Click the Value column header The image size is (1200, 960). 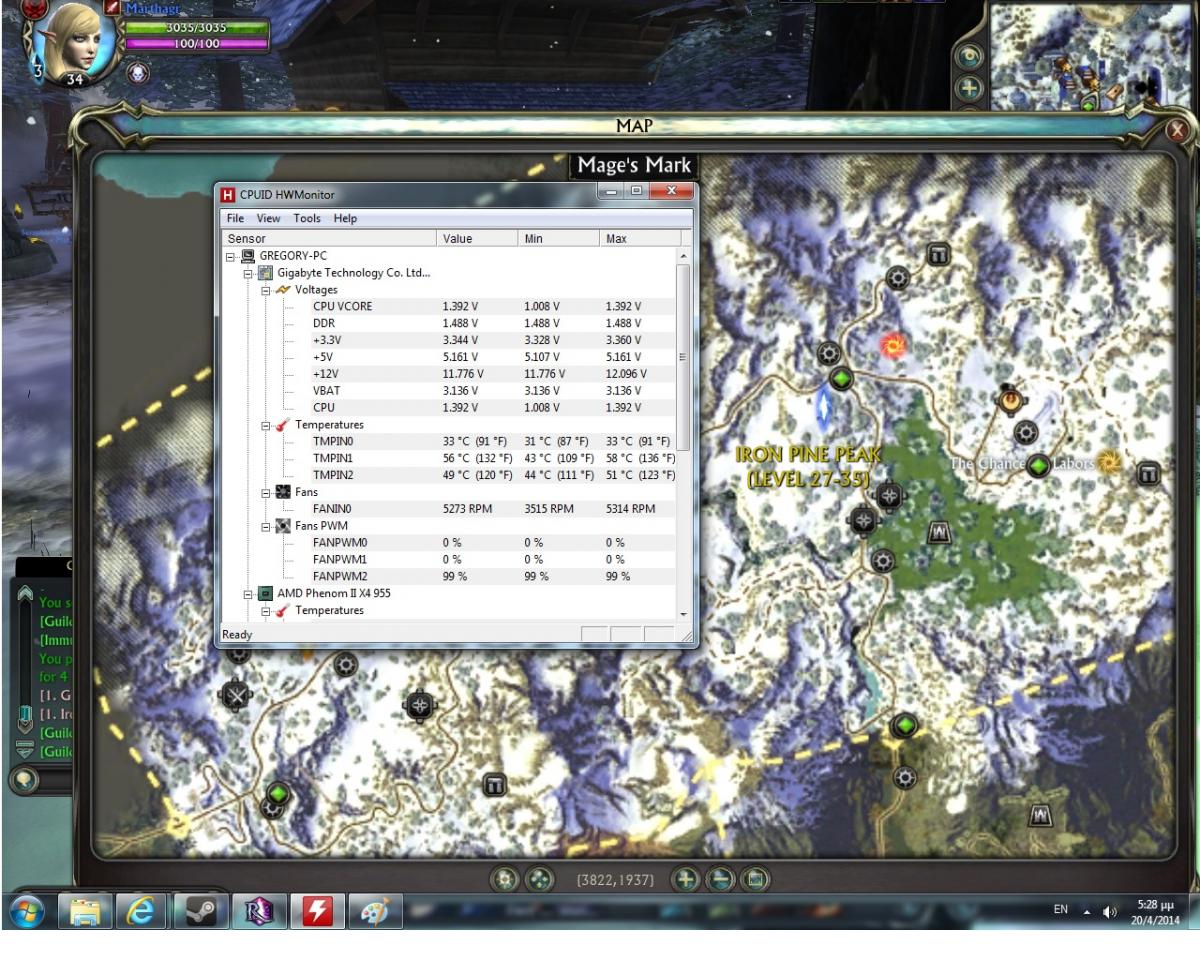[478, 239]
